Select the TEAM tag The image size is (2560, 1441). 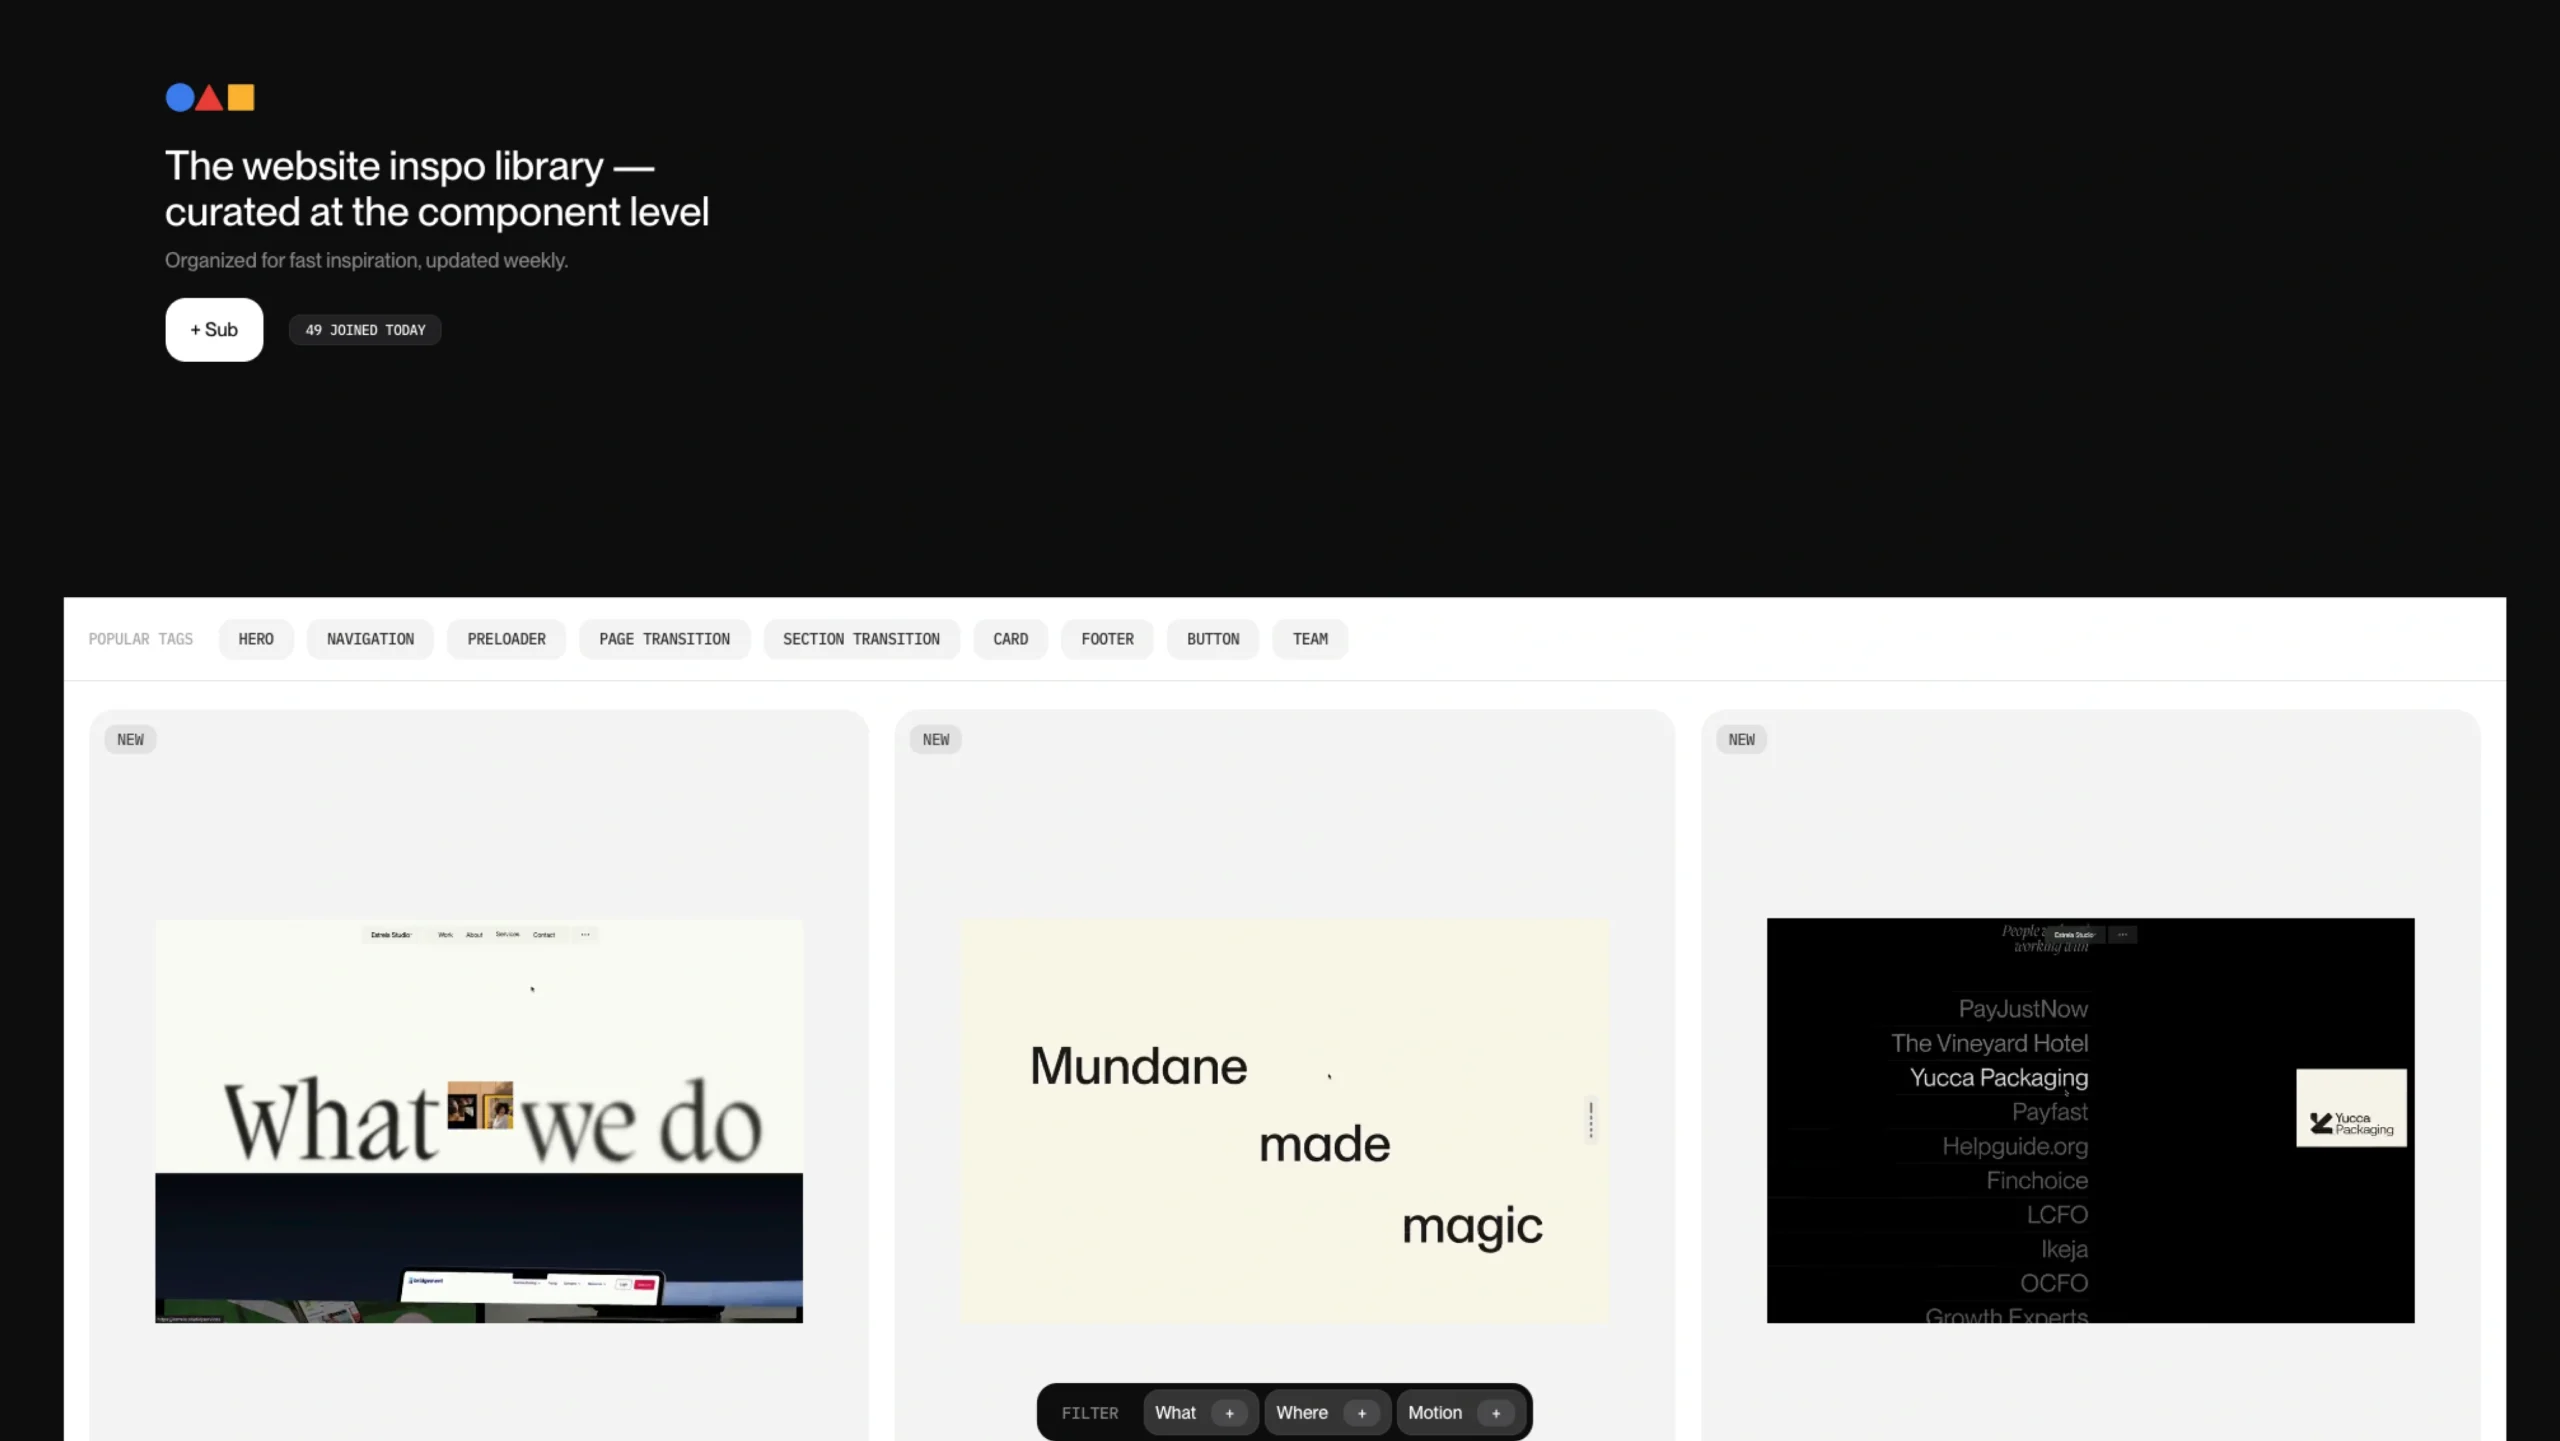coord(1310,639)
